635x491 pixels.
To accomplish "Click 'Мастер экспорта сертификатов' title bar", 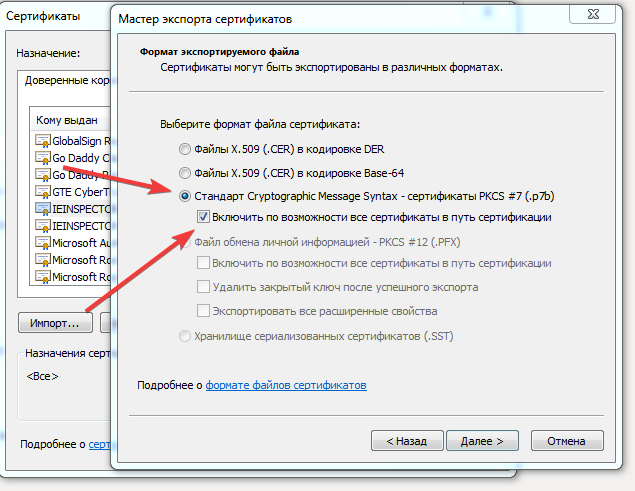I will (x=205, y=19).
